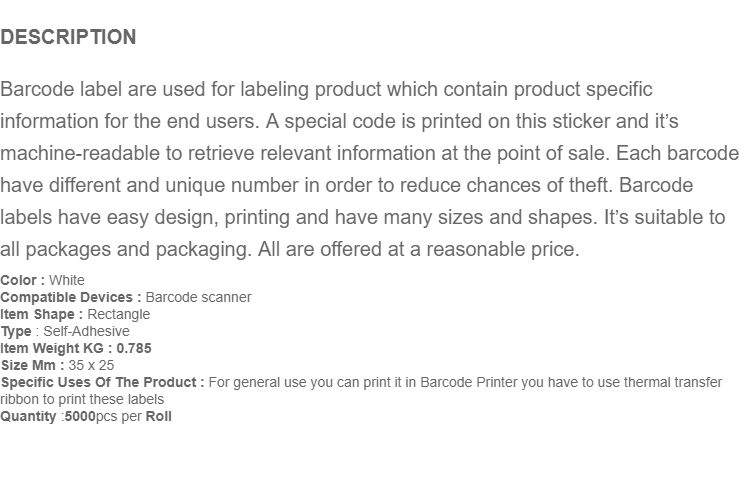Image resolution: width=750 pixels, height=485 pixels.
Task: Click the 35 x 25 size value
Action: pos(91,365)
